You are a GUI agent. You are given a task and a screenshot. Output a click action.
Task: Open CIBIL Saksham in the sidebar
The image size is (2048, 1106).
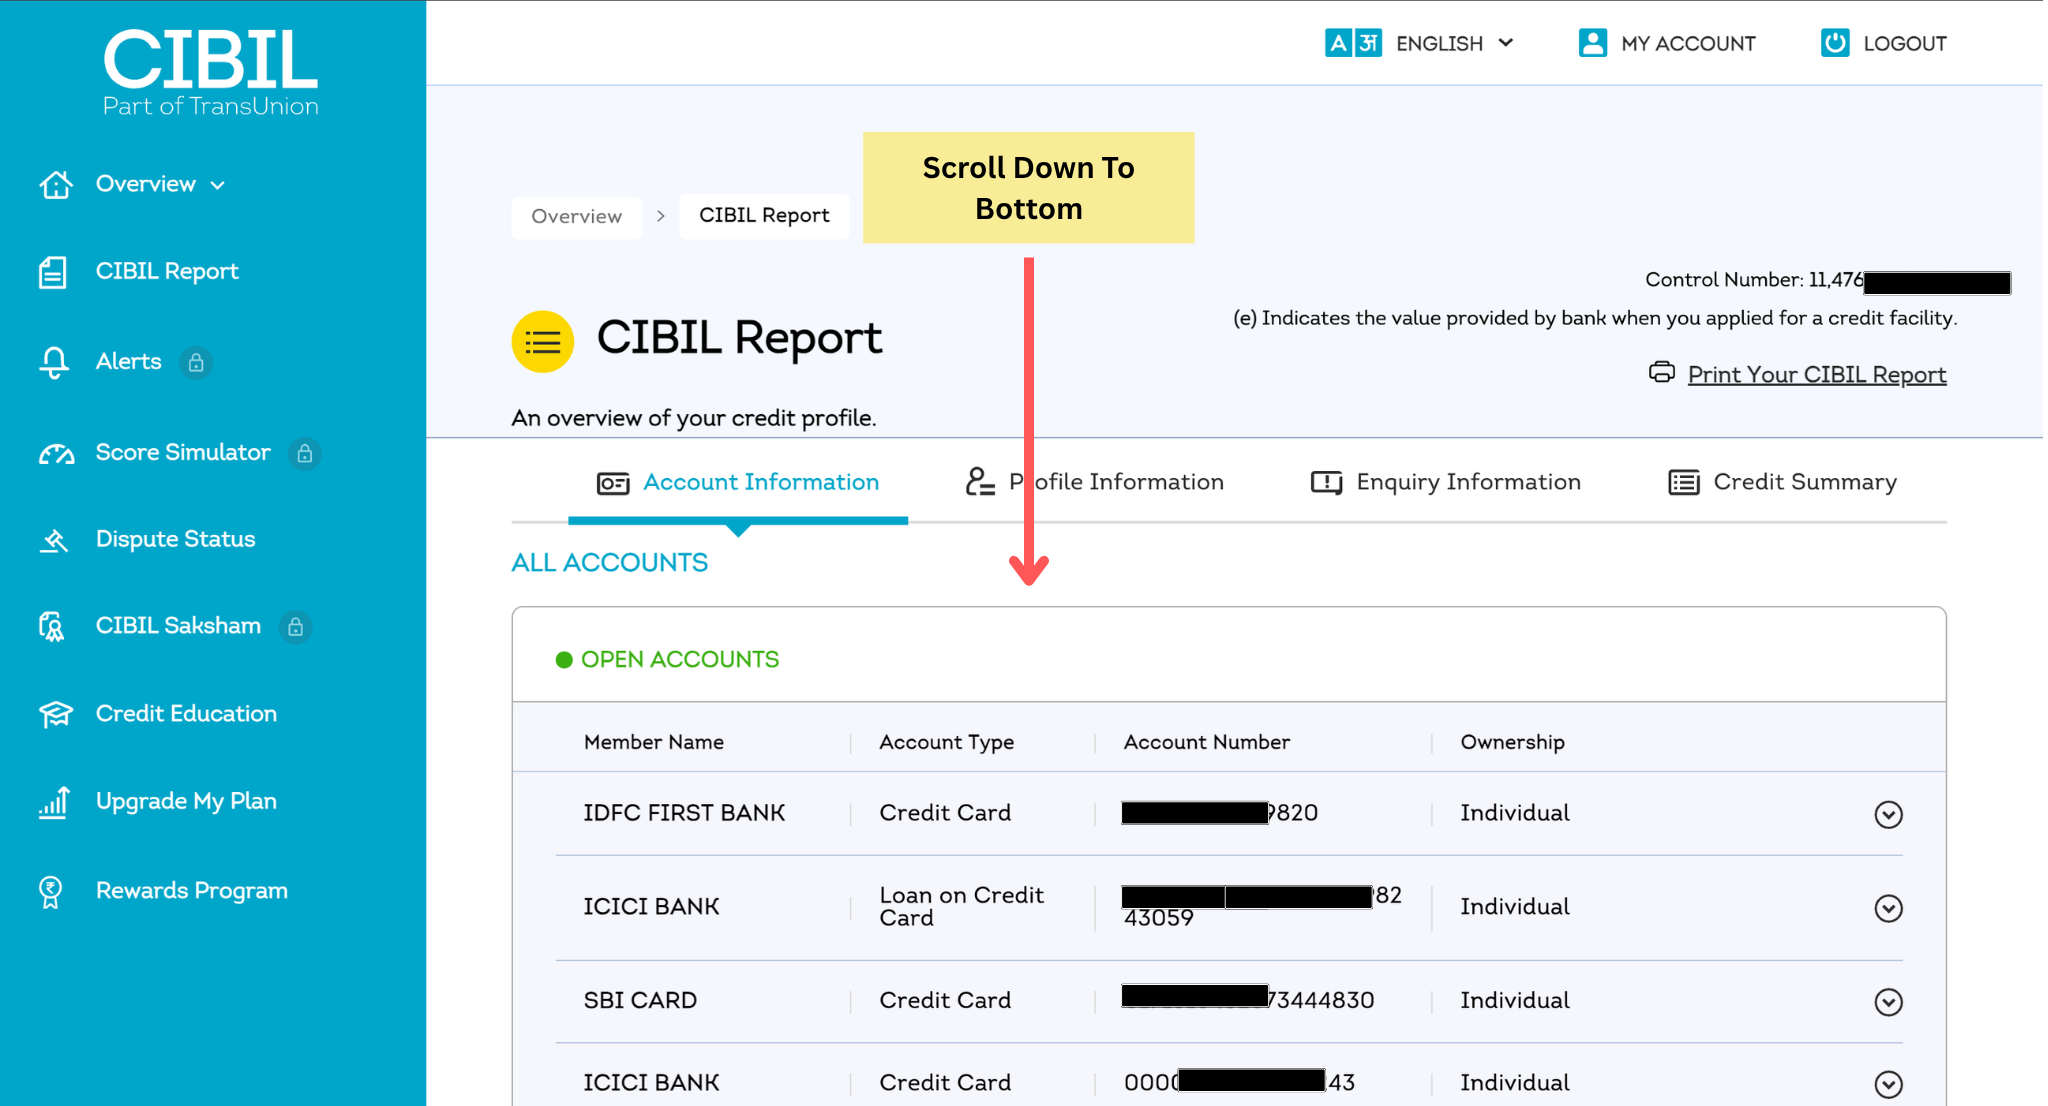[x=178, y=625]
